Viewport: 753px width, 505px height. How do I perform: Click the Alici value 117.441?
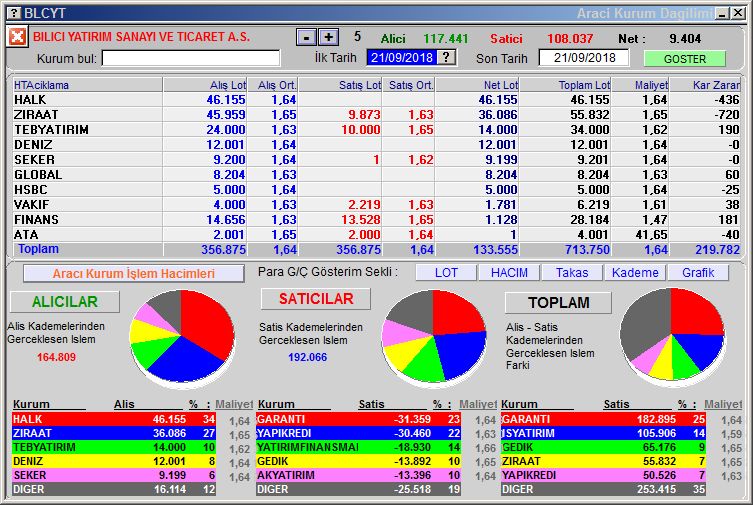tap(445, 38)
